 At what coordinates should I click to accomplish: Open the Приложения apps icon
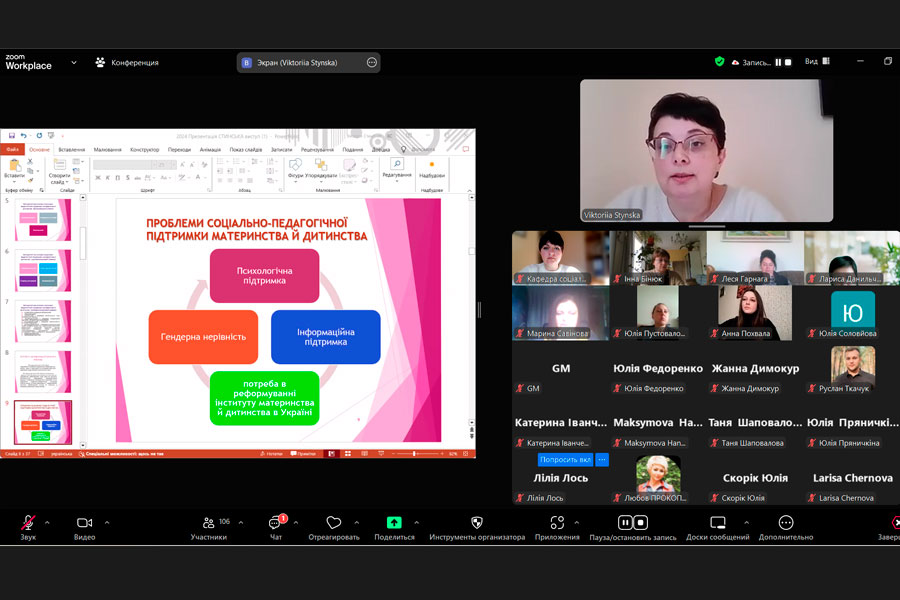(x=556, y=523)
